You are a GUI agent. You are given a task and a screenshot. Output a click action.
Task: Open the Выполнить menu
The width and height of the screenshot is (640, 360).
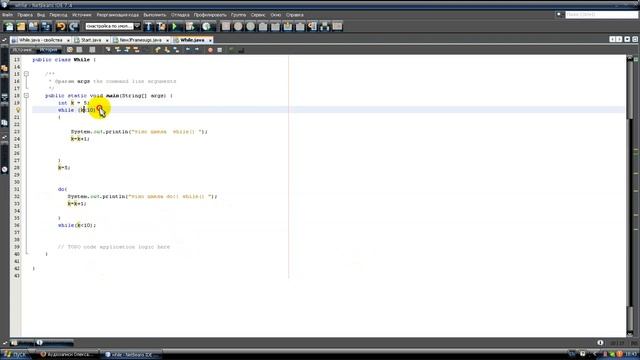tap(155, 15)
